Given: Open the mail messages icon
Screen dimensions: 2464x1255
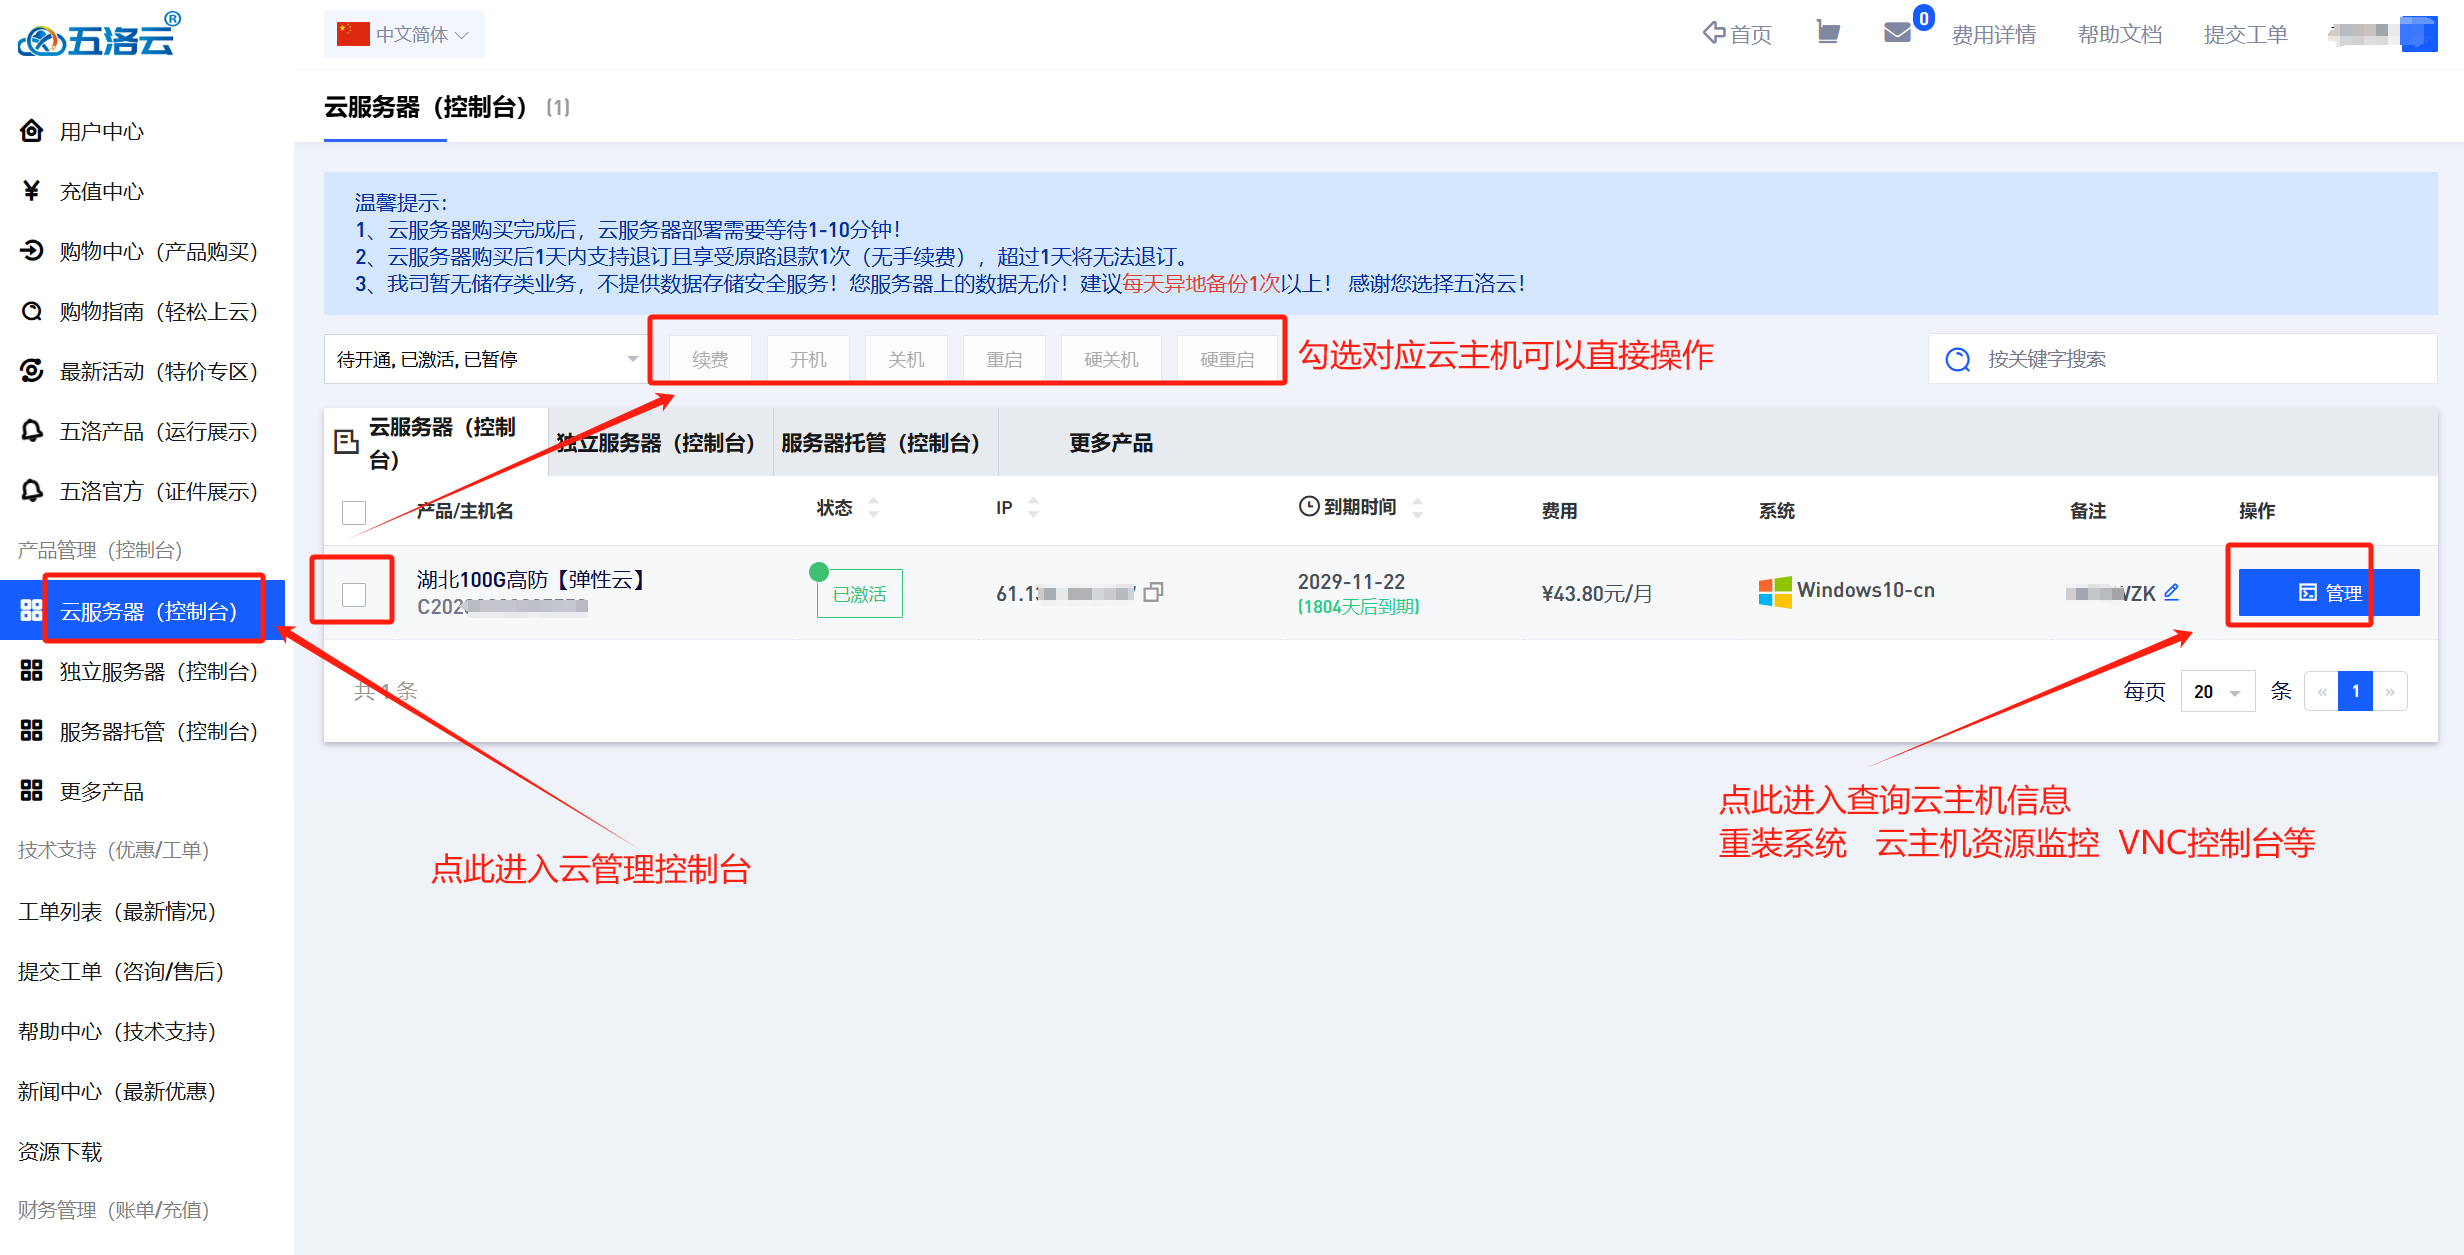Looking at the screenshot, I should (1897, 33).
